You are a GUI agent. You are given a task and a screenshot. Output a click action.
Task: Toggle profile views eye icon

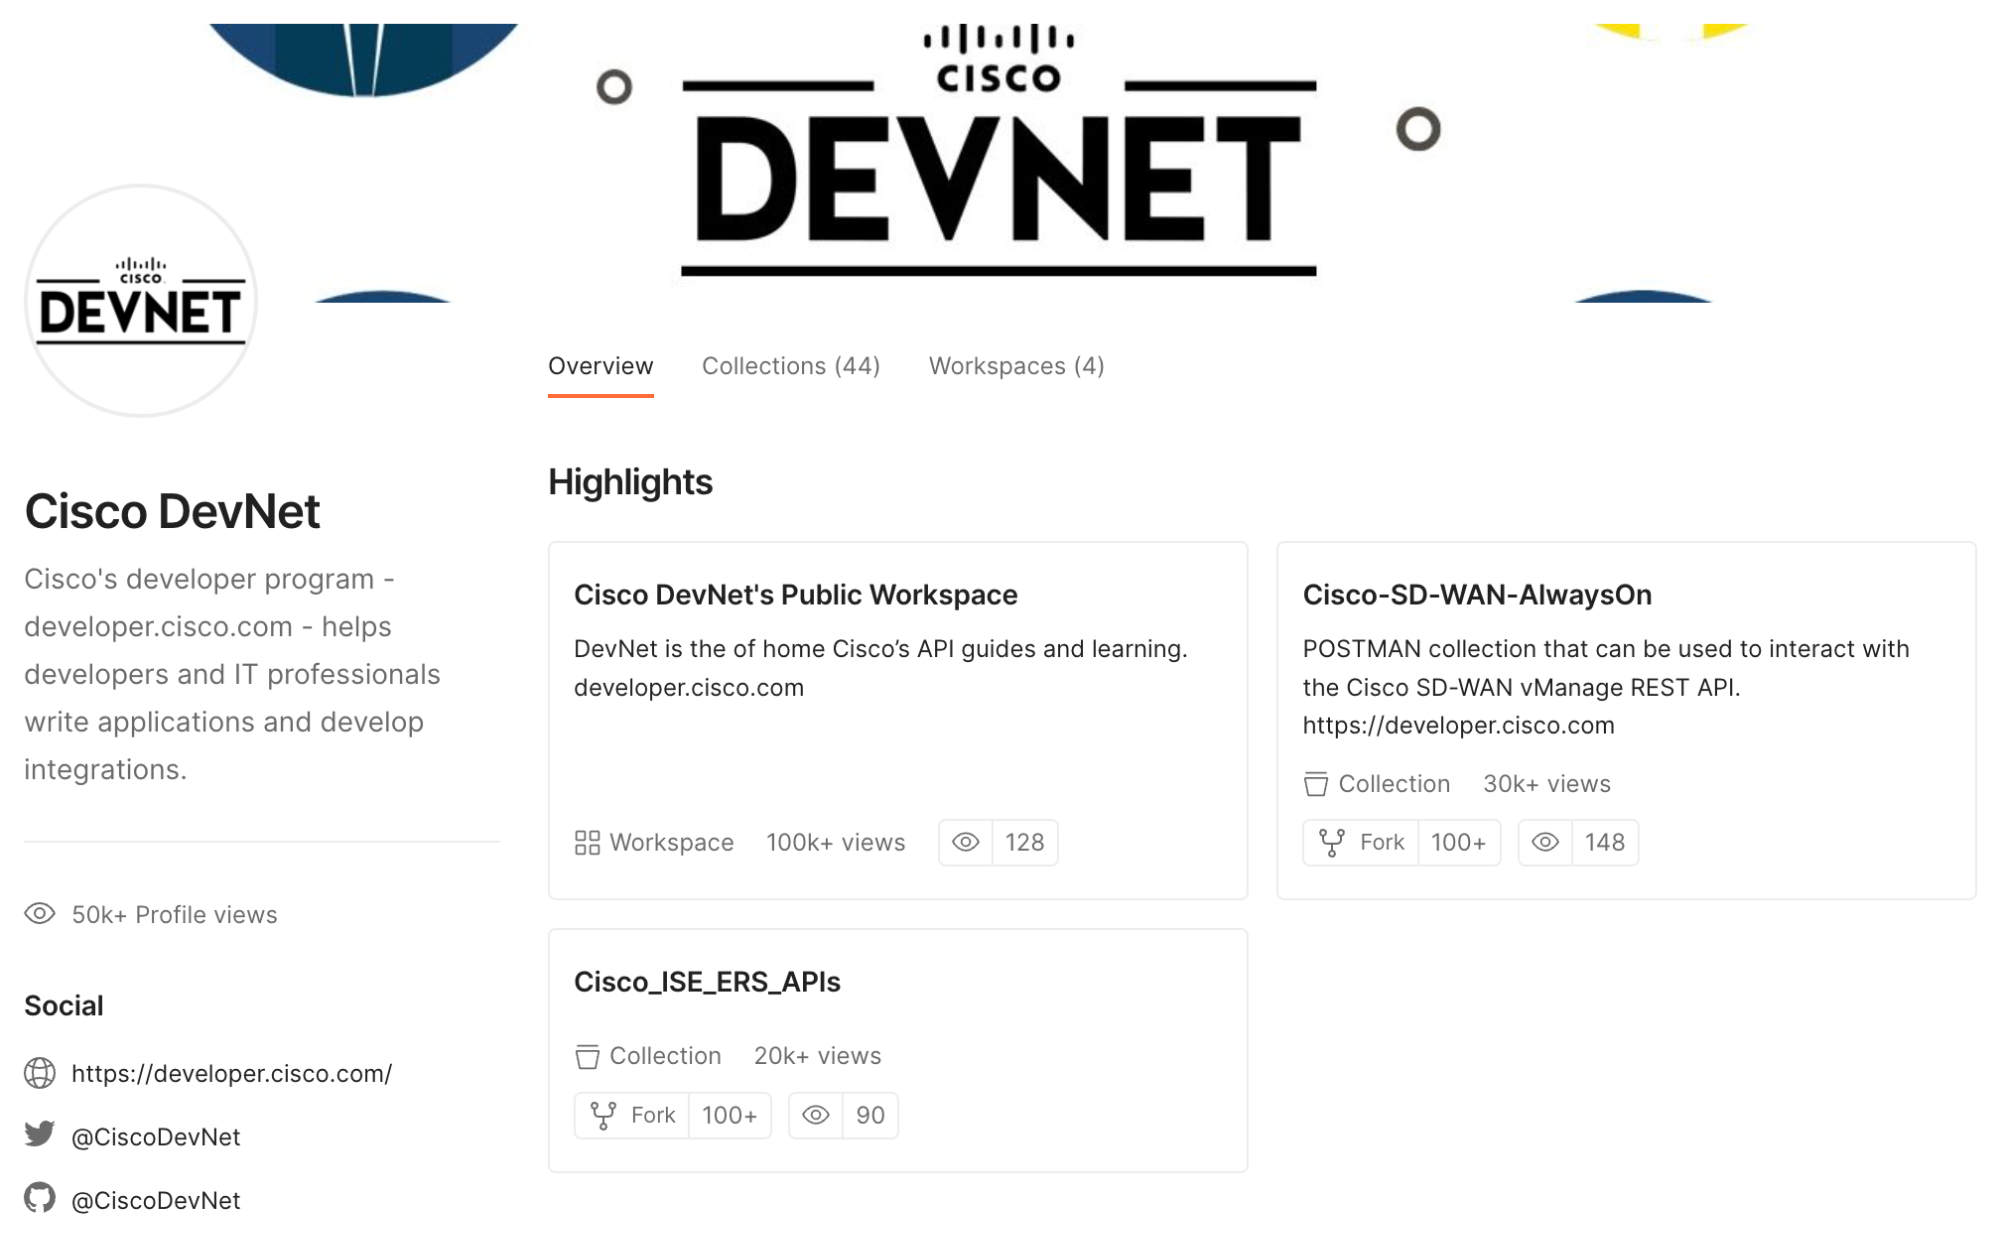click(39, 913)
